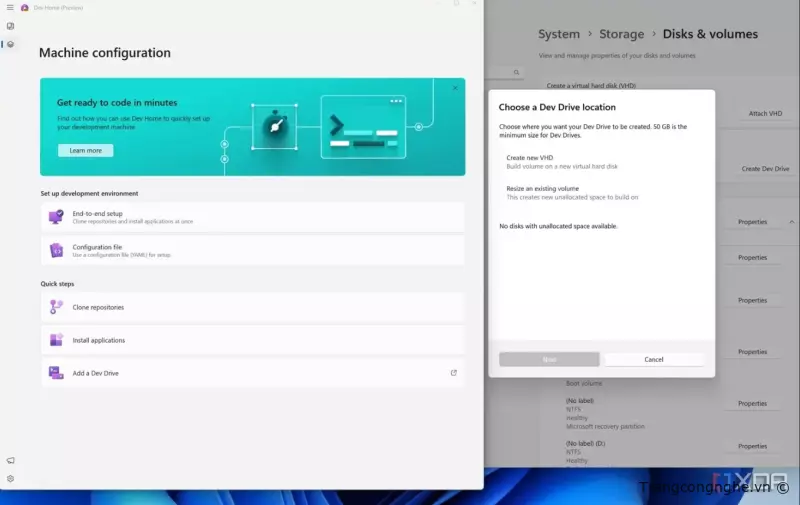Click Install applications quick step
This screenshot has width=800, height=505.
click(251, 340)
